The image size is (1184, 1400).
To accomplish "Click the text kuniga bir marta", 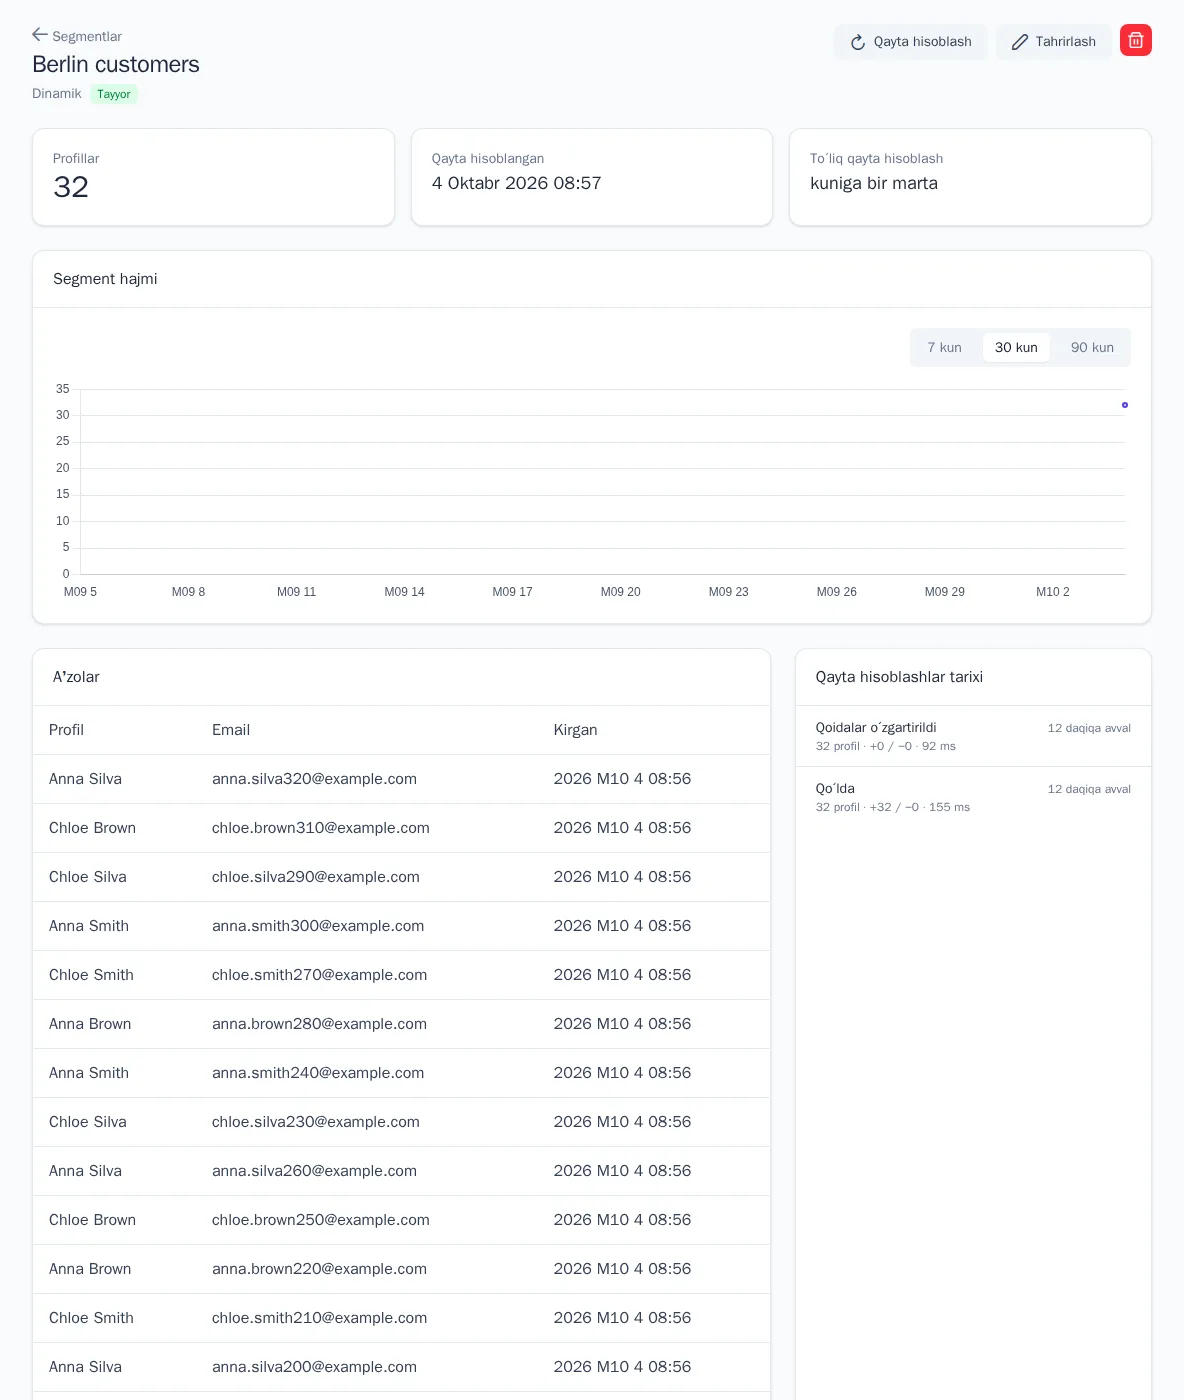I will pos(874,183).
